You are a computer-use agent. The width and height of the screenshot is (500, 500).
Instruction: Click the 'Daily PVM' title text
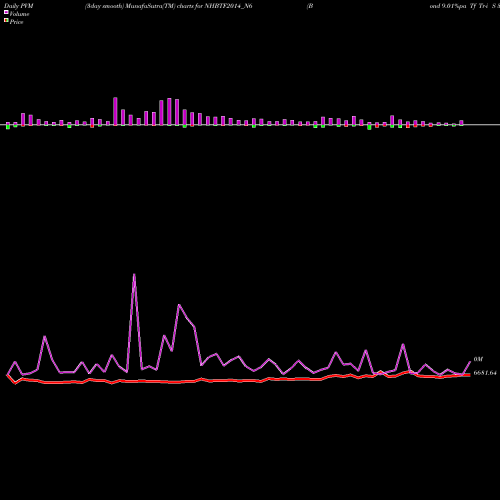19,6
